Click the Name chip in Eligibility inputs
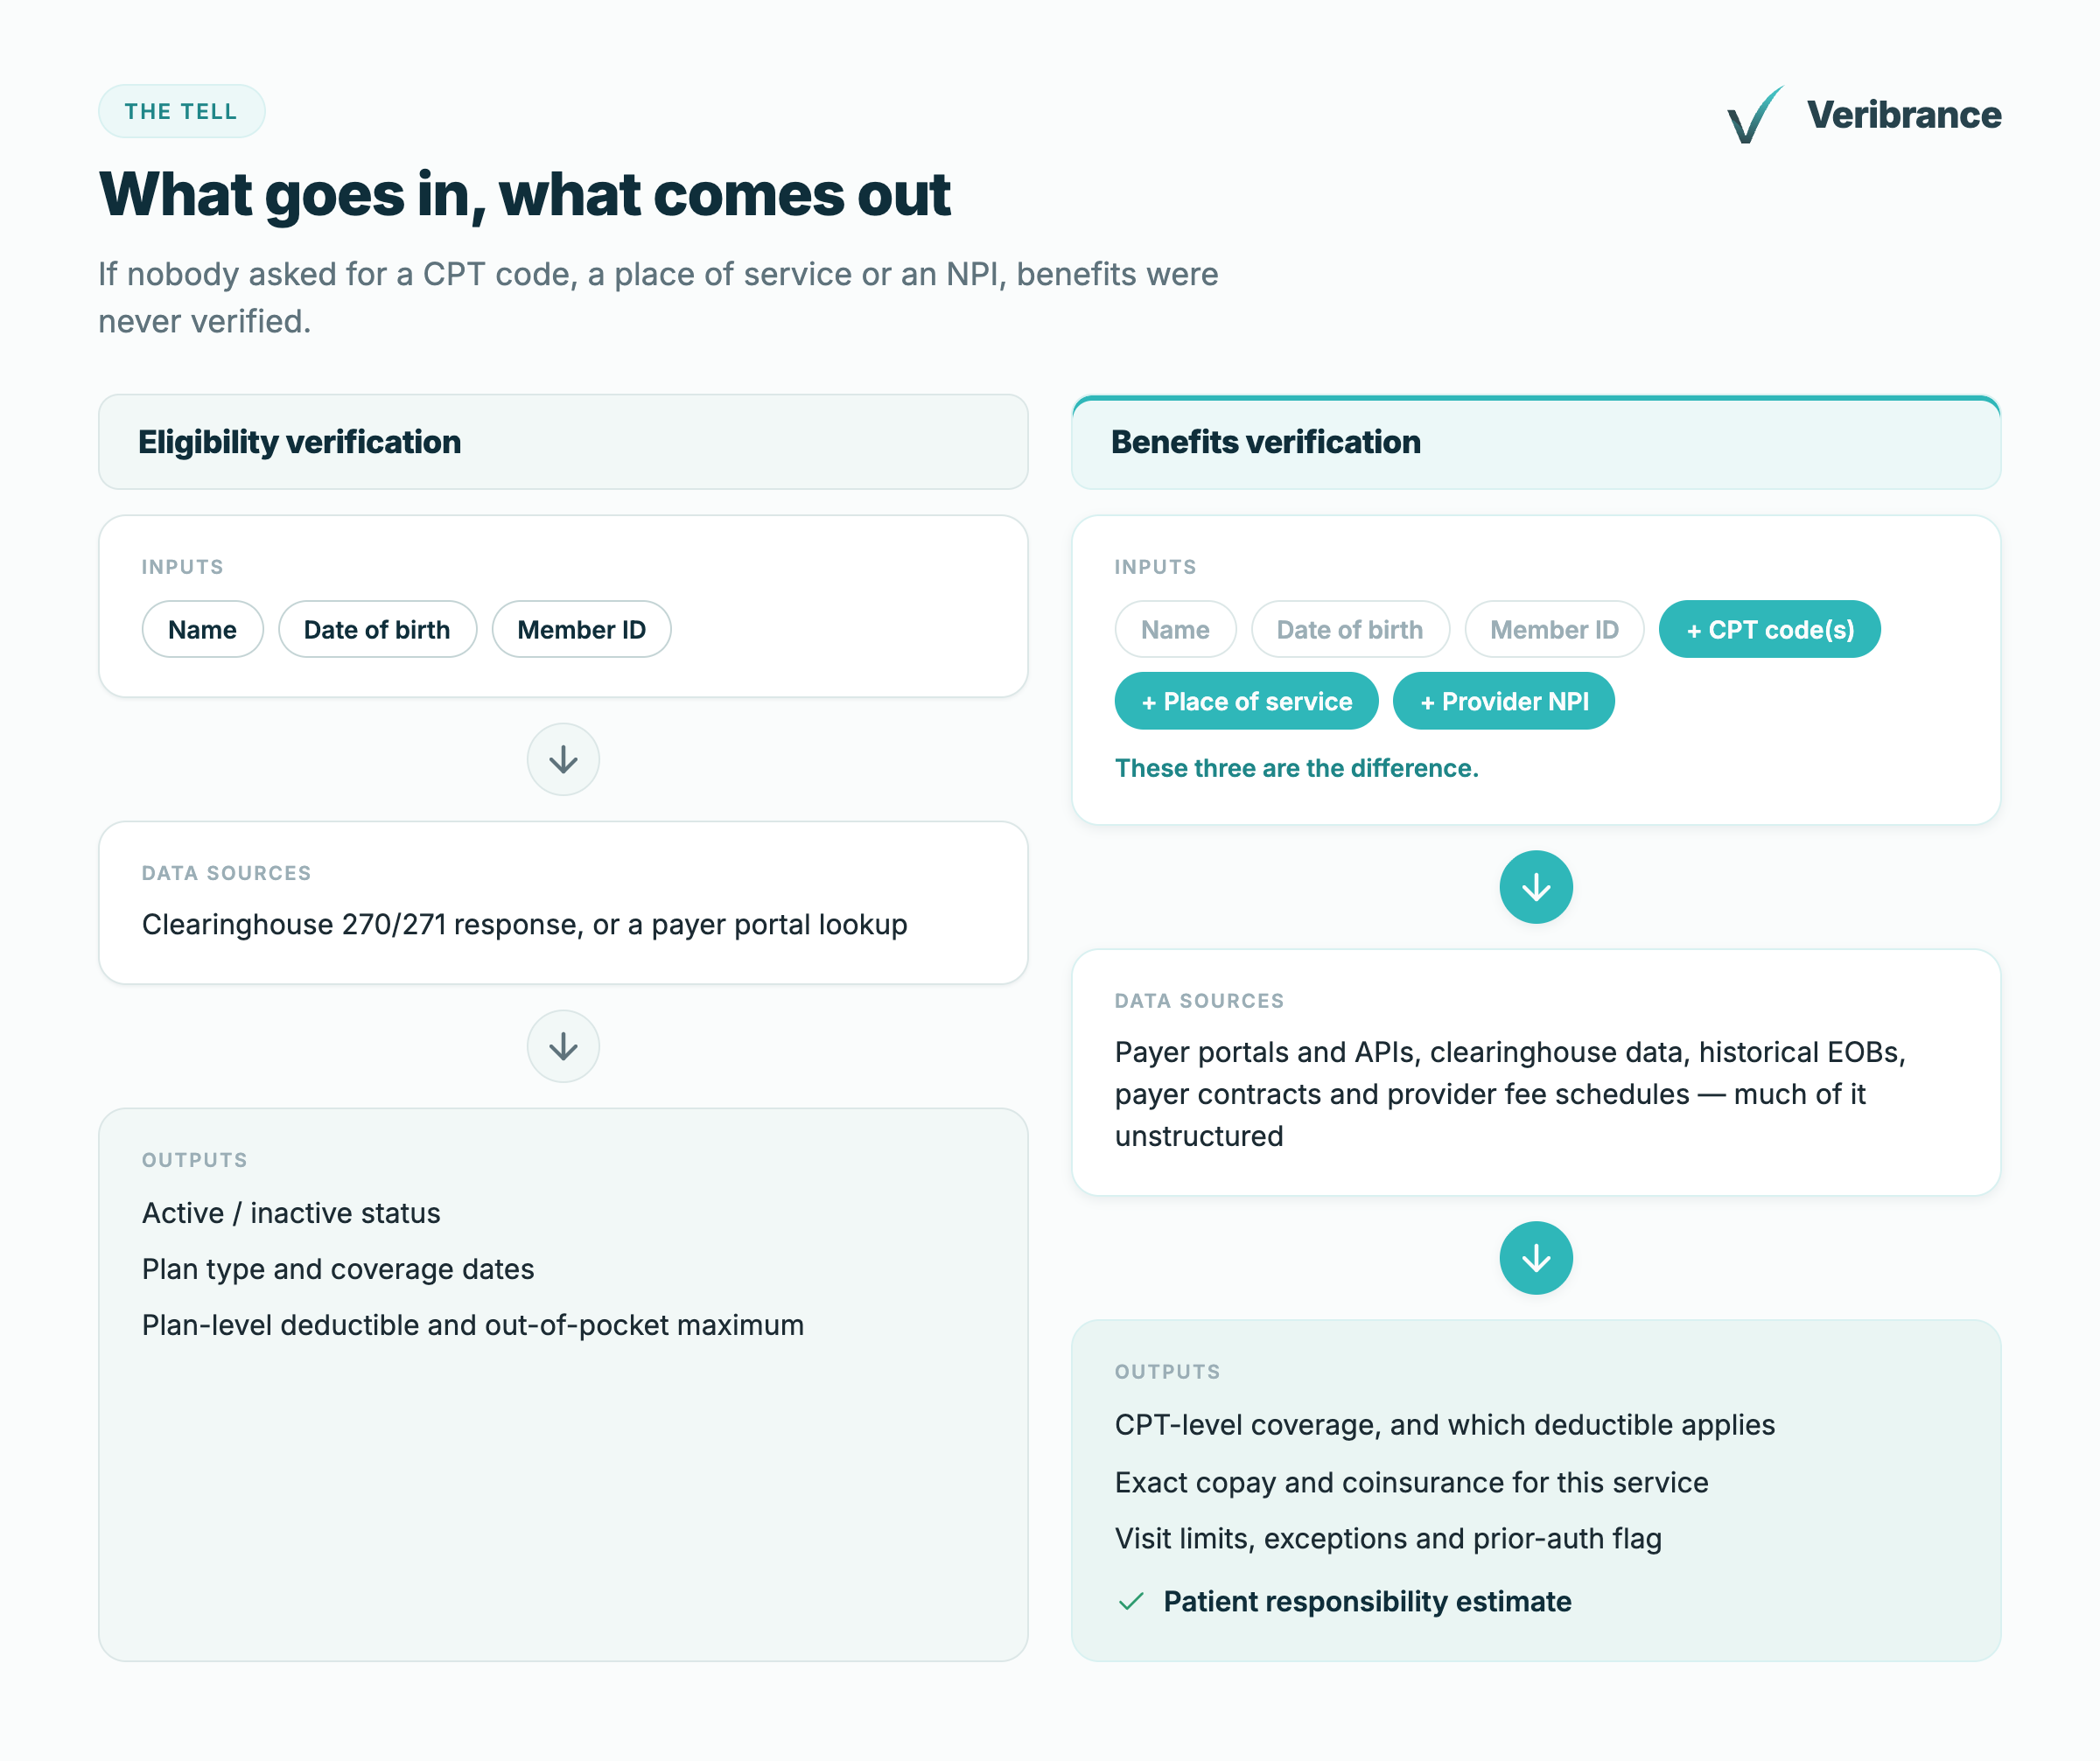The height and width of the screenshot is (1761, 2100). tap(203, 629)
